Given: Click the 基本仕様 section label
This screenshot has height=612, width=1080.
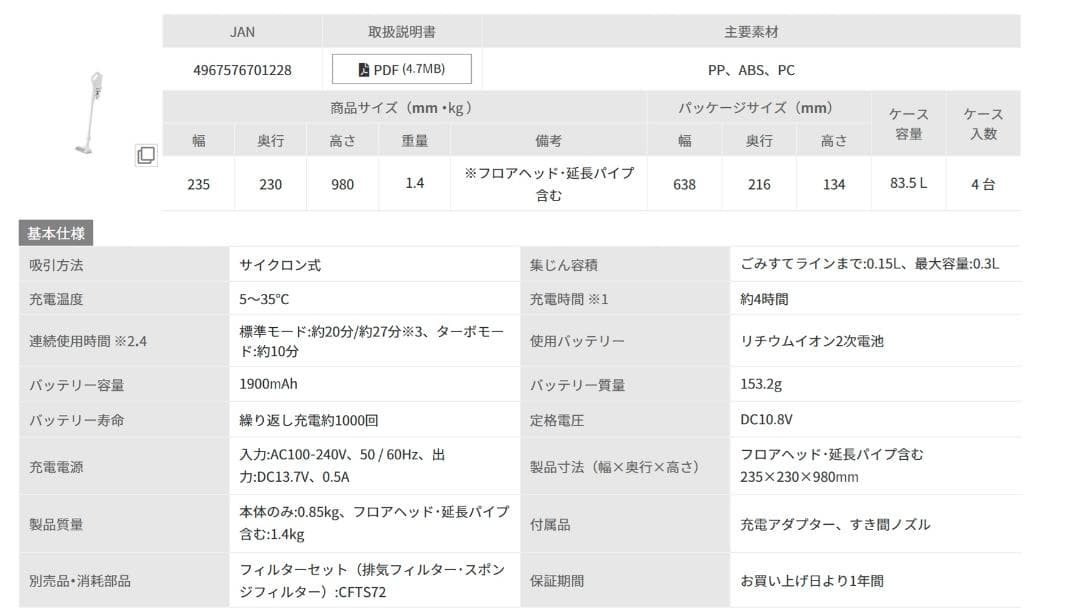Looking at the screenshot, I should (56, 234).
